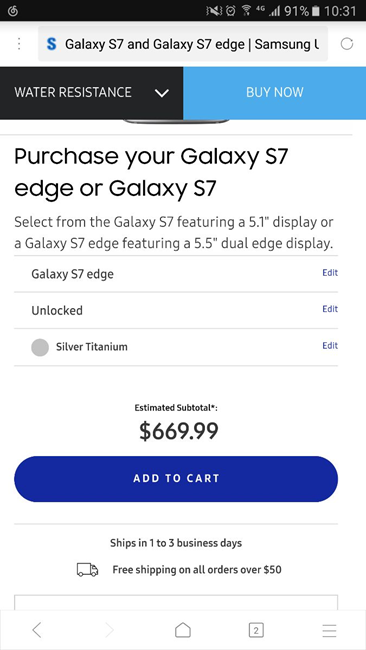Image resolution: width=366 pixels, height=650 pixels.
Task: Tap the browser forward arrow
Action: (x=110, y=630)
